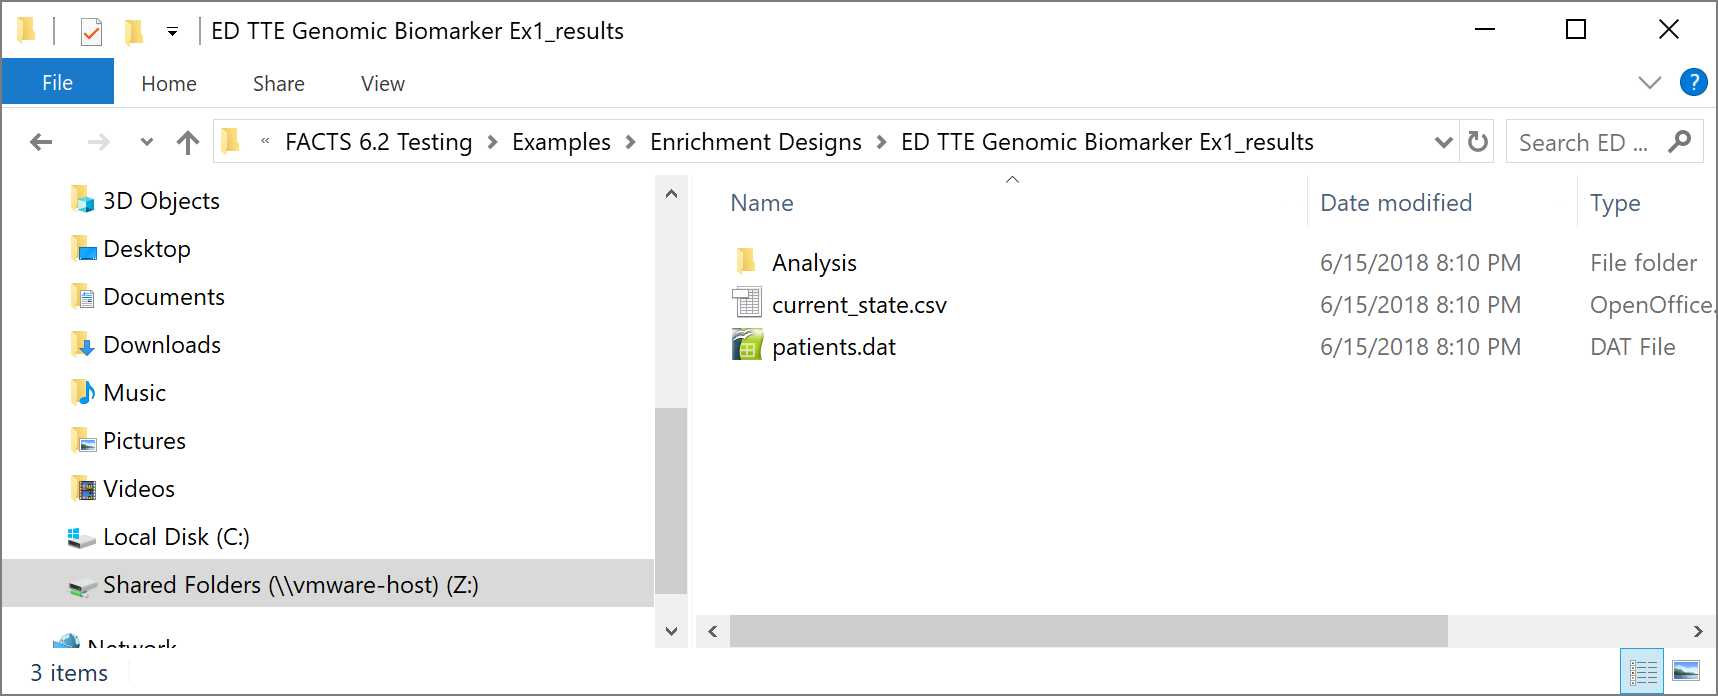Click the Properties quick access icon

point(91,32)
